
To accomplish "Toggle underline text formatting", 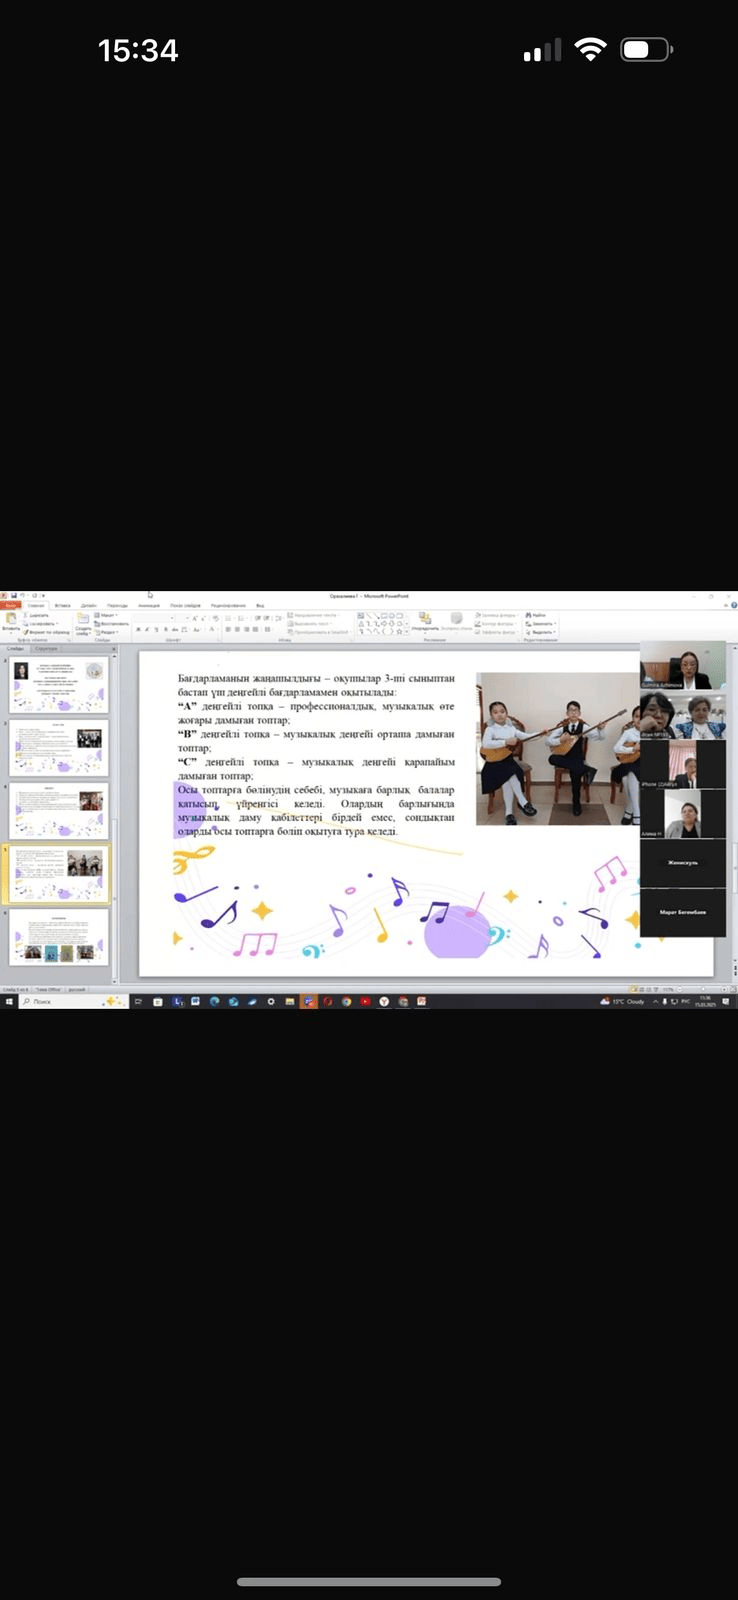I will (156, 630).
